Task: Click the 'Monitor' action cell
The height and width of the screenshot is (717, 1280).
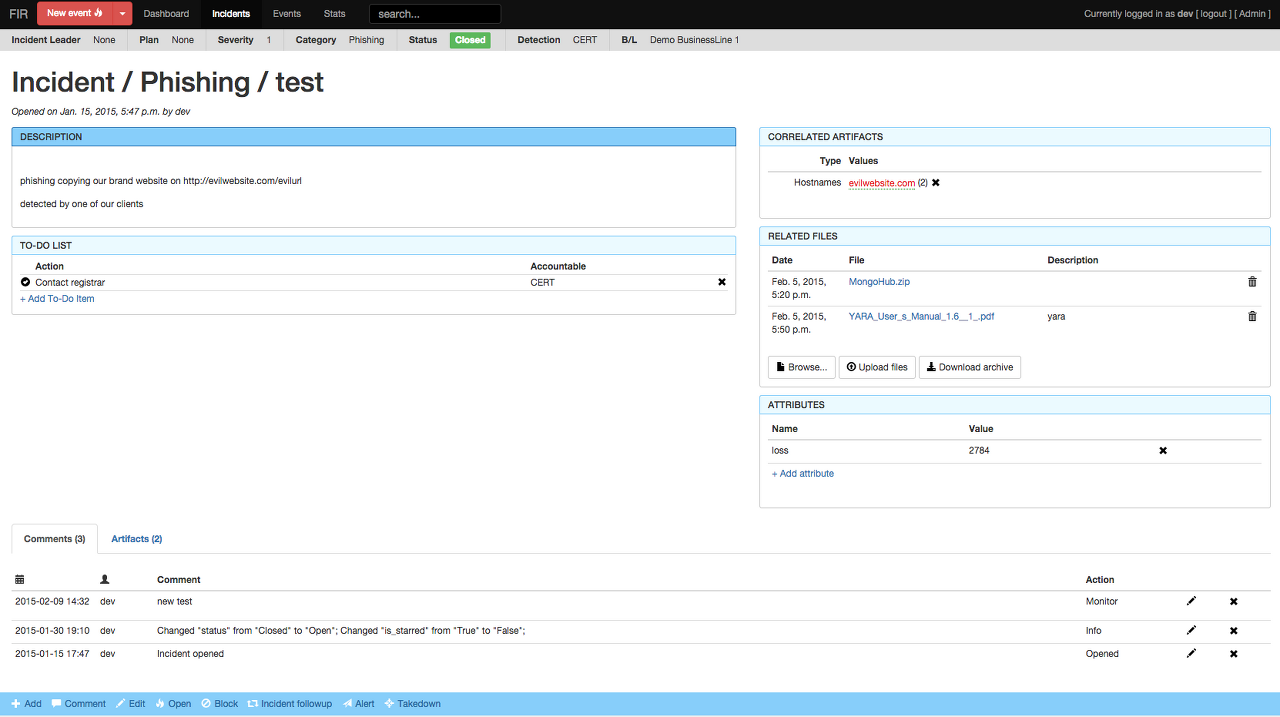Action: tap(1102, 601)
